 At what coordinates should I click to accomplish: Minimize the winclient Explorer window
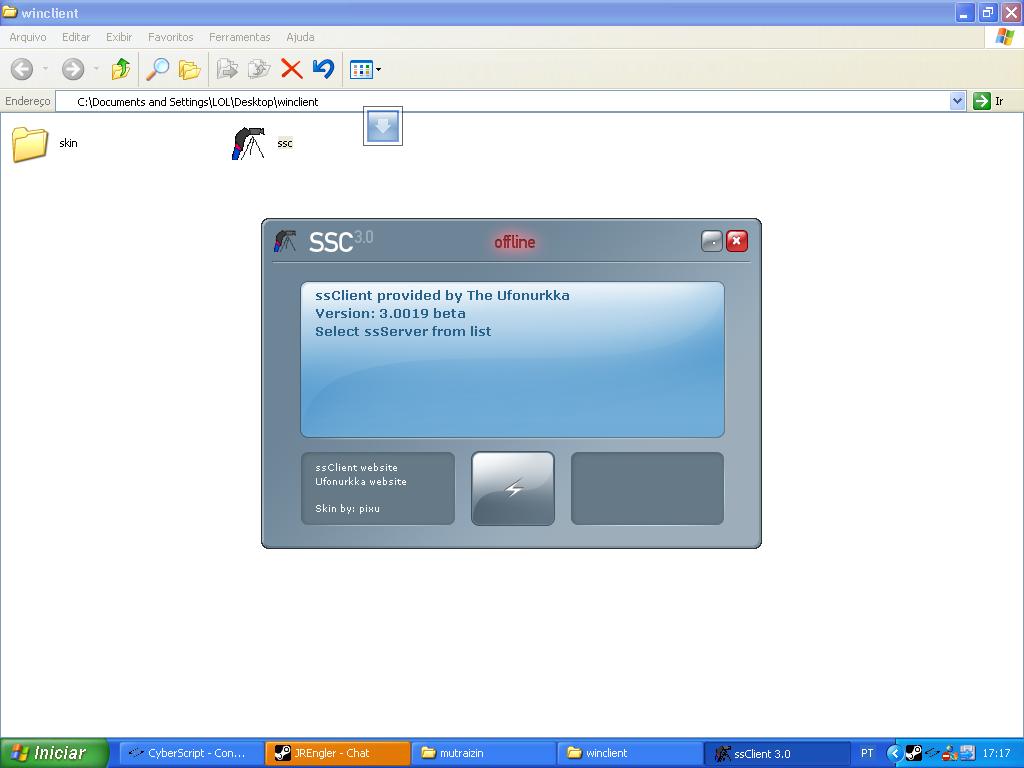[x=965, y=12]
